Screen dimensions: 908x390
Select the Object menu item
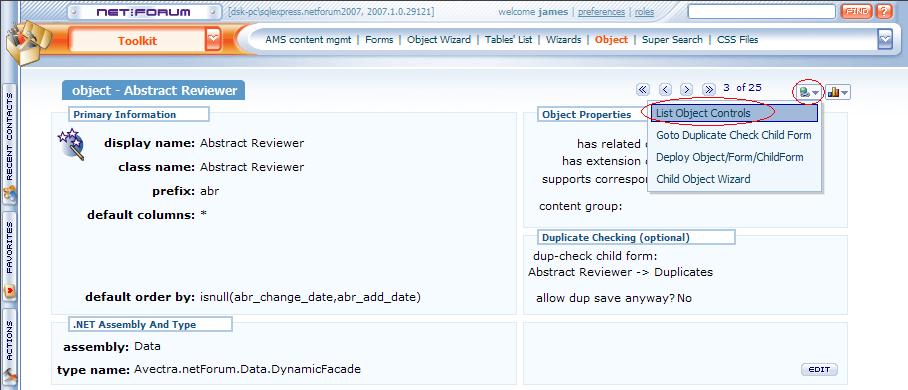(x=612, y=40)
